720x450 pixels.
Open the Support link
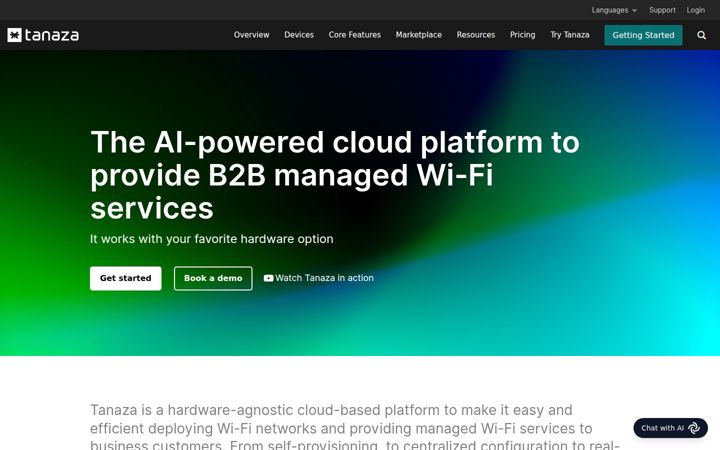point(662,10)
